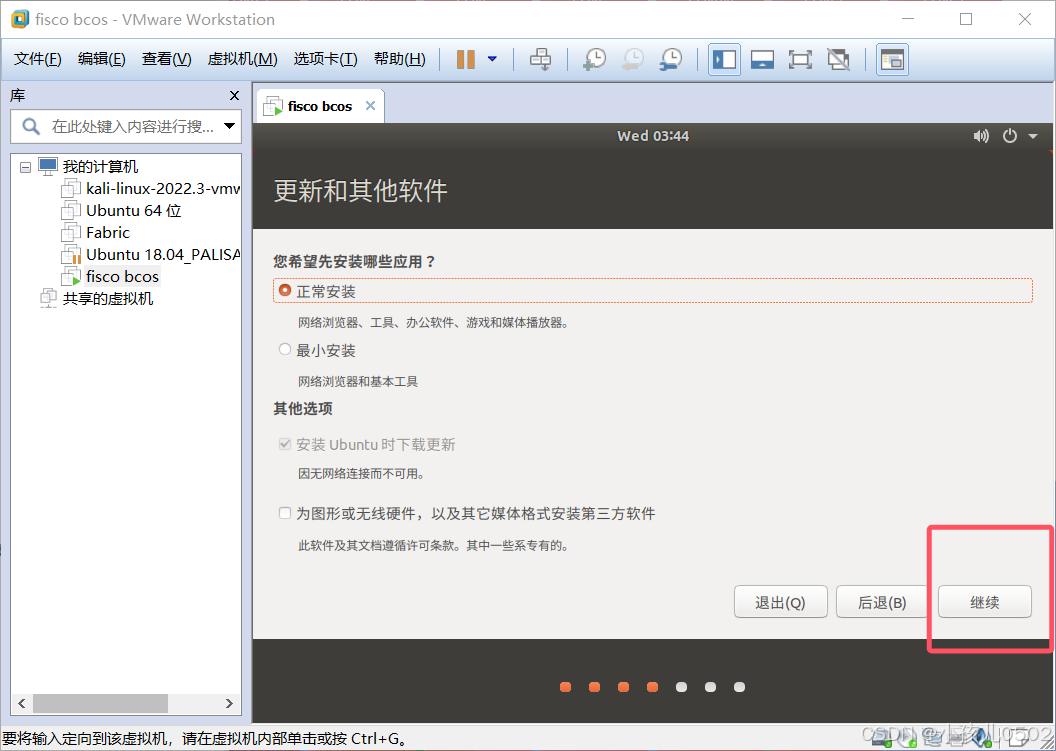Select Fabric VM in library

pos(96,233)
